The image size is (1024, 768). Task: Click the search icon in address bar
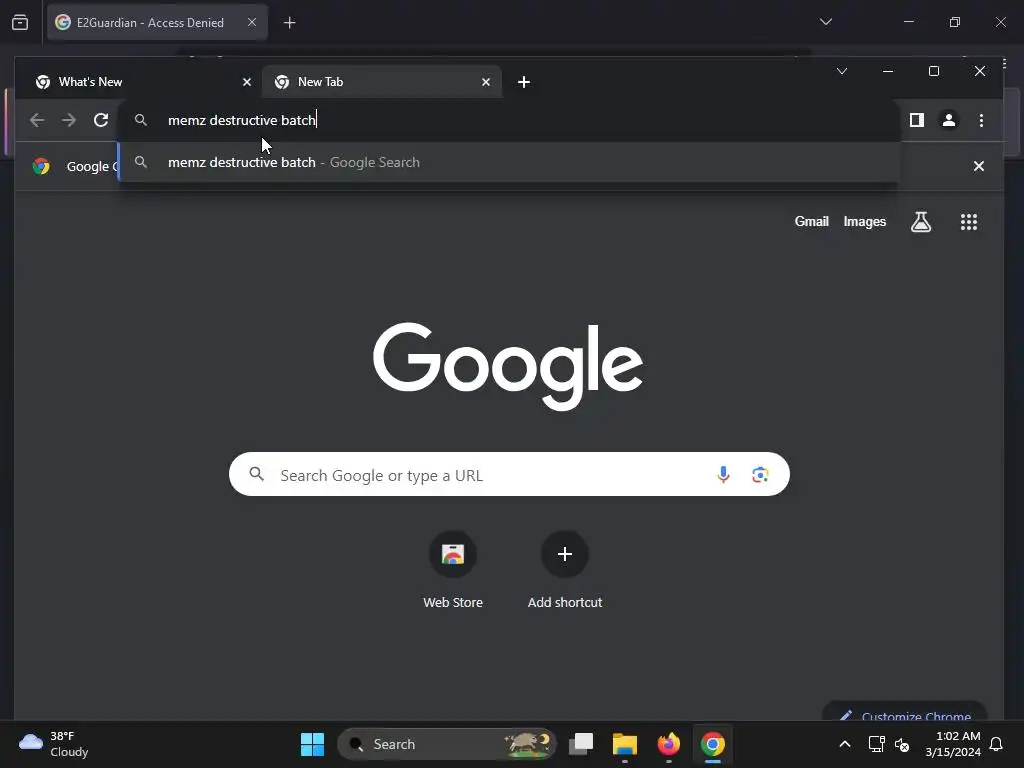pyautogui.click(x=140, y=120)
